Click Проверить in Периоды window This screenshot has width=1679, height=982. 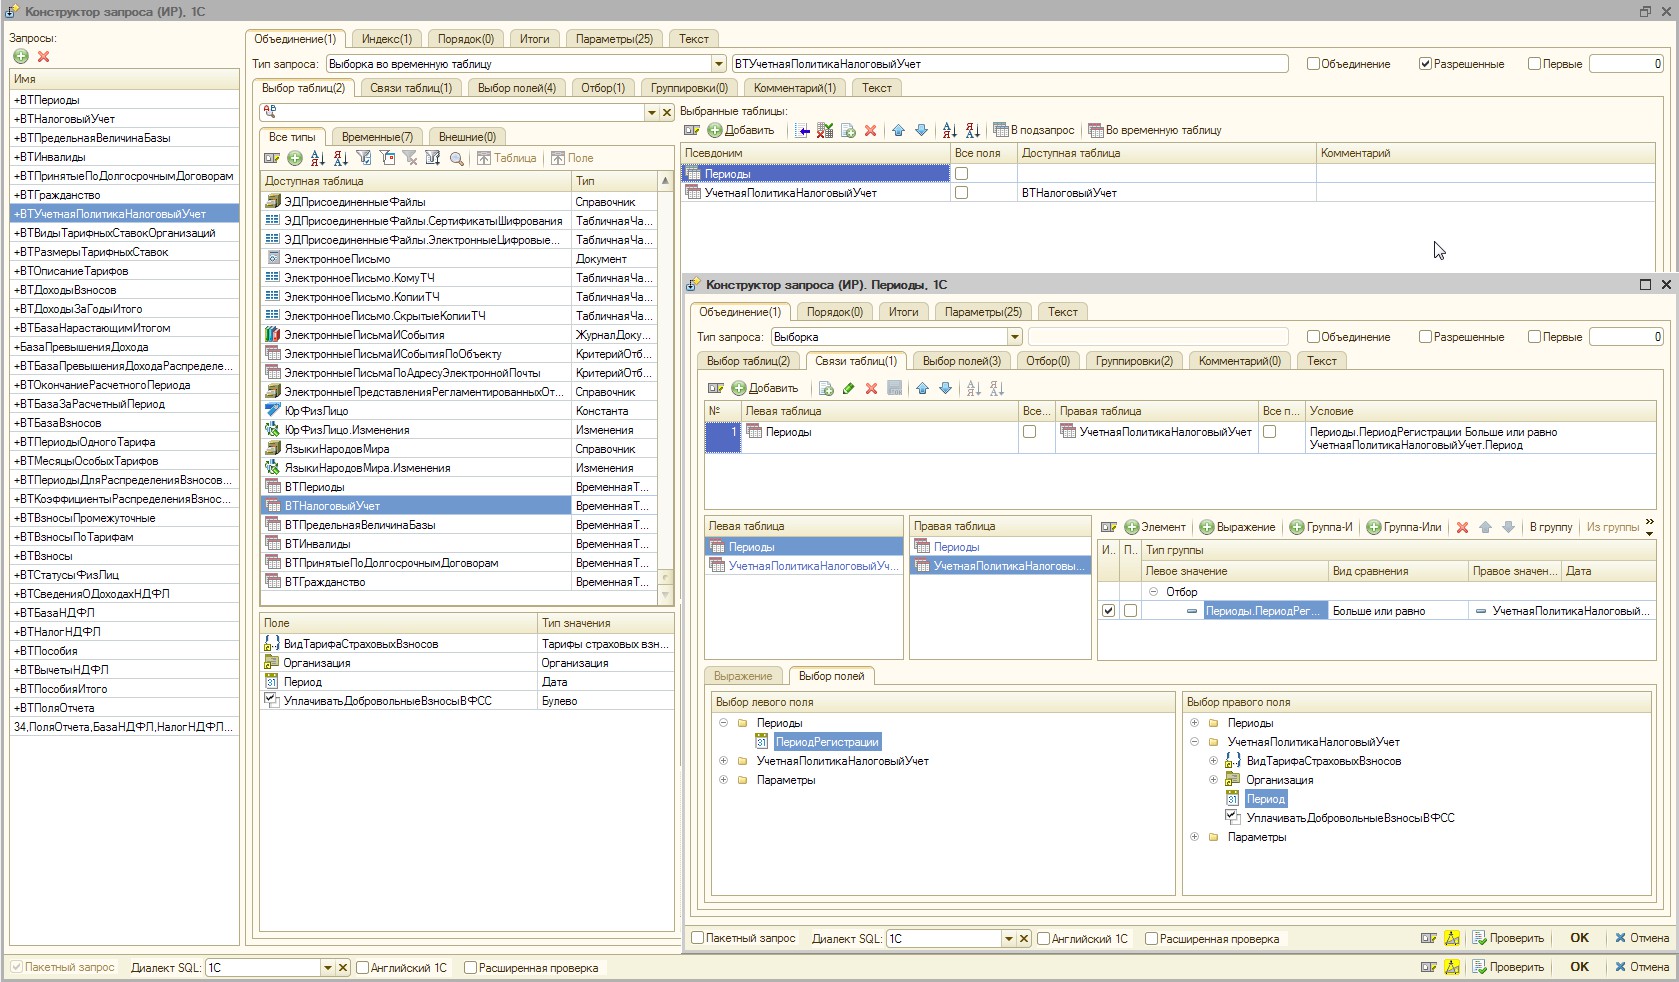click(x=1507, y=938)
